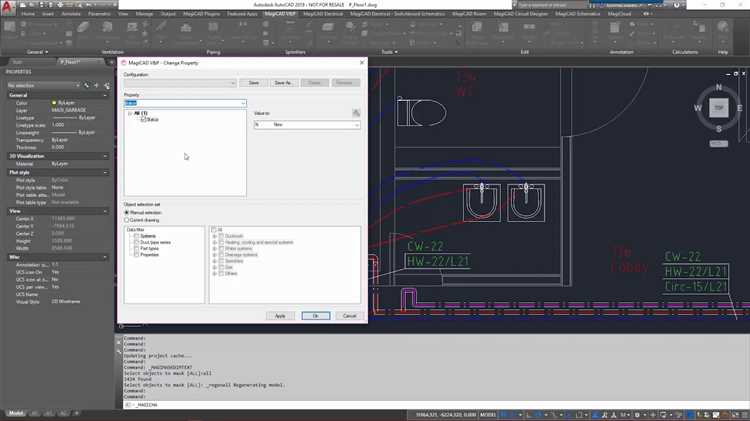Tick the All checkbox above Ductwork
750x421 pixels.
coord(214,230)
